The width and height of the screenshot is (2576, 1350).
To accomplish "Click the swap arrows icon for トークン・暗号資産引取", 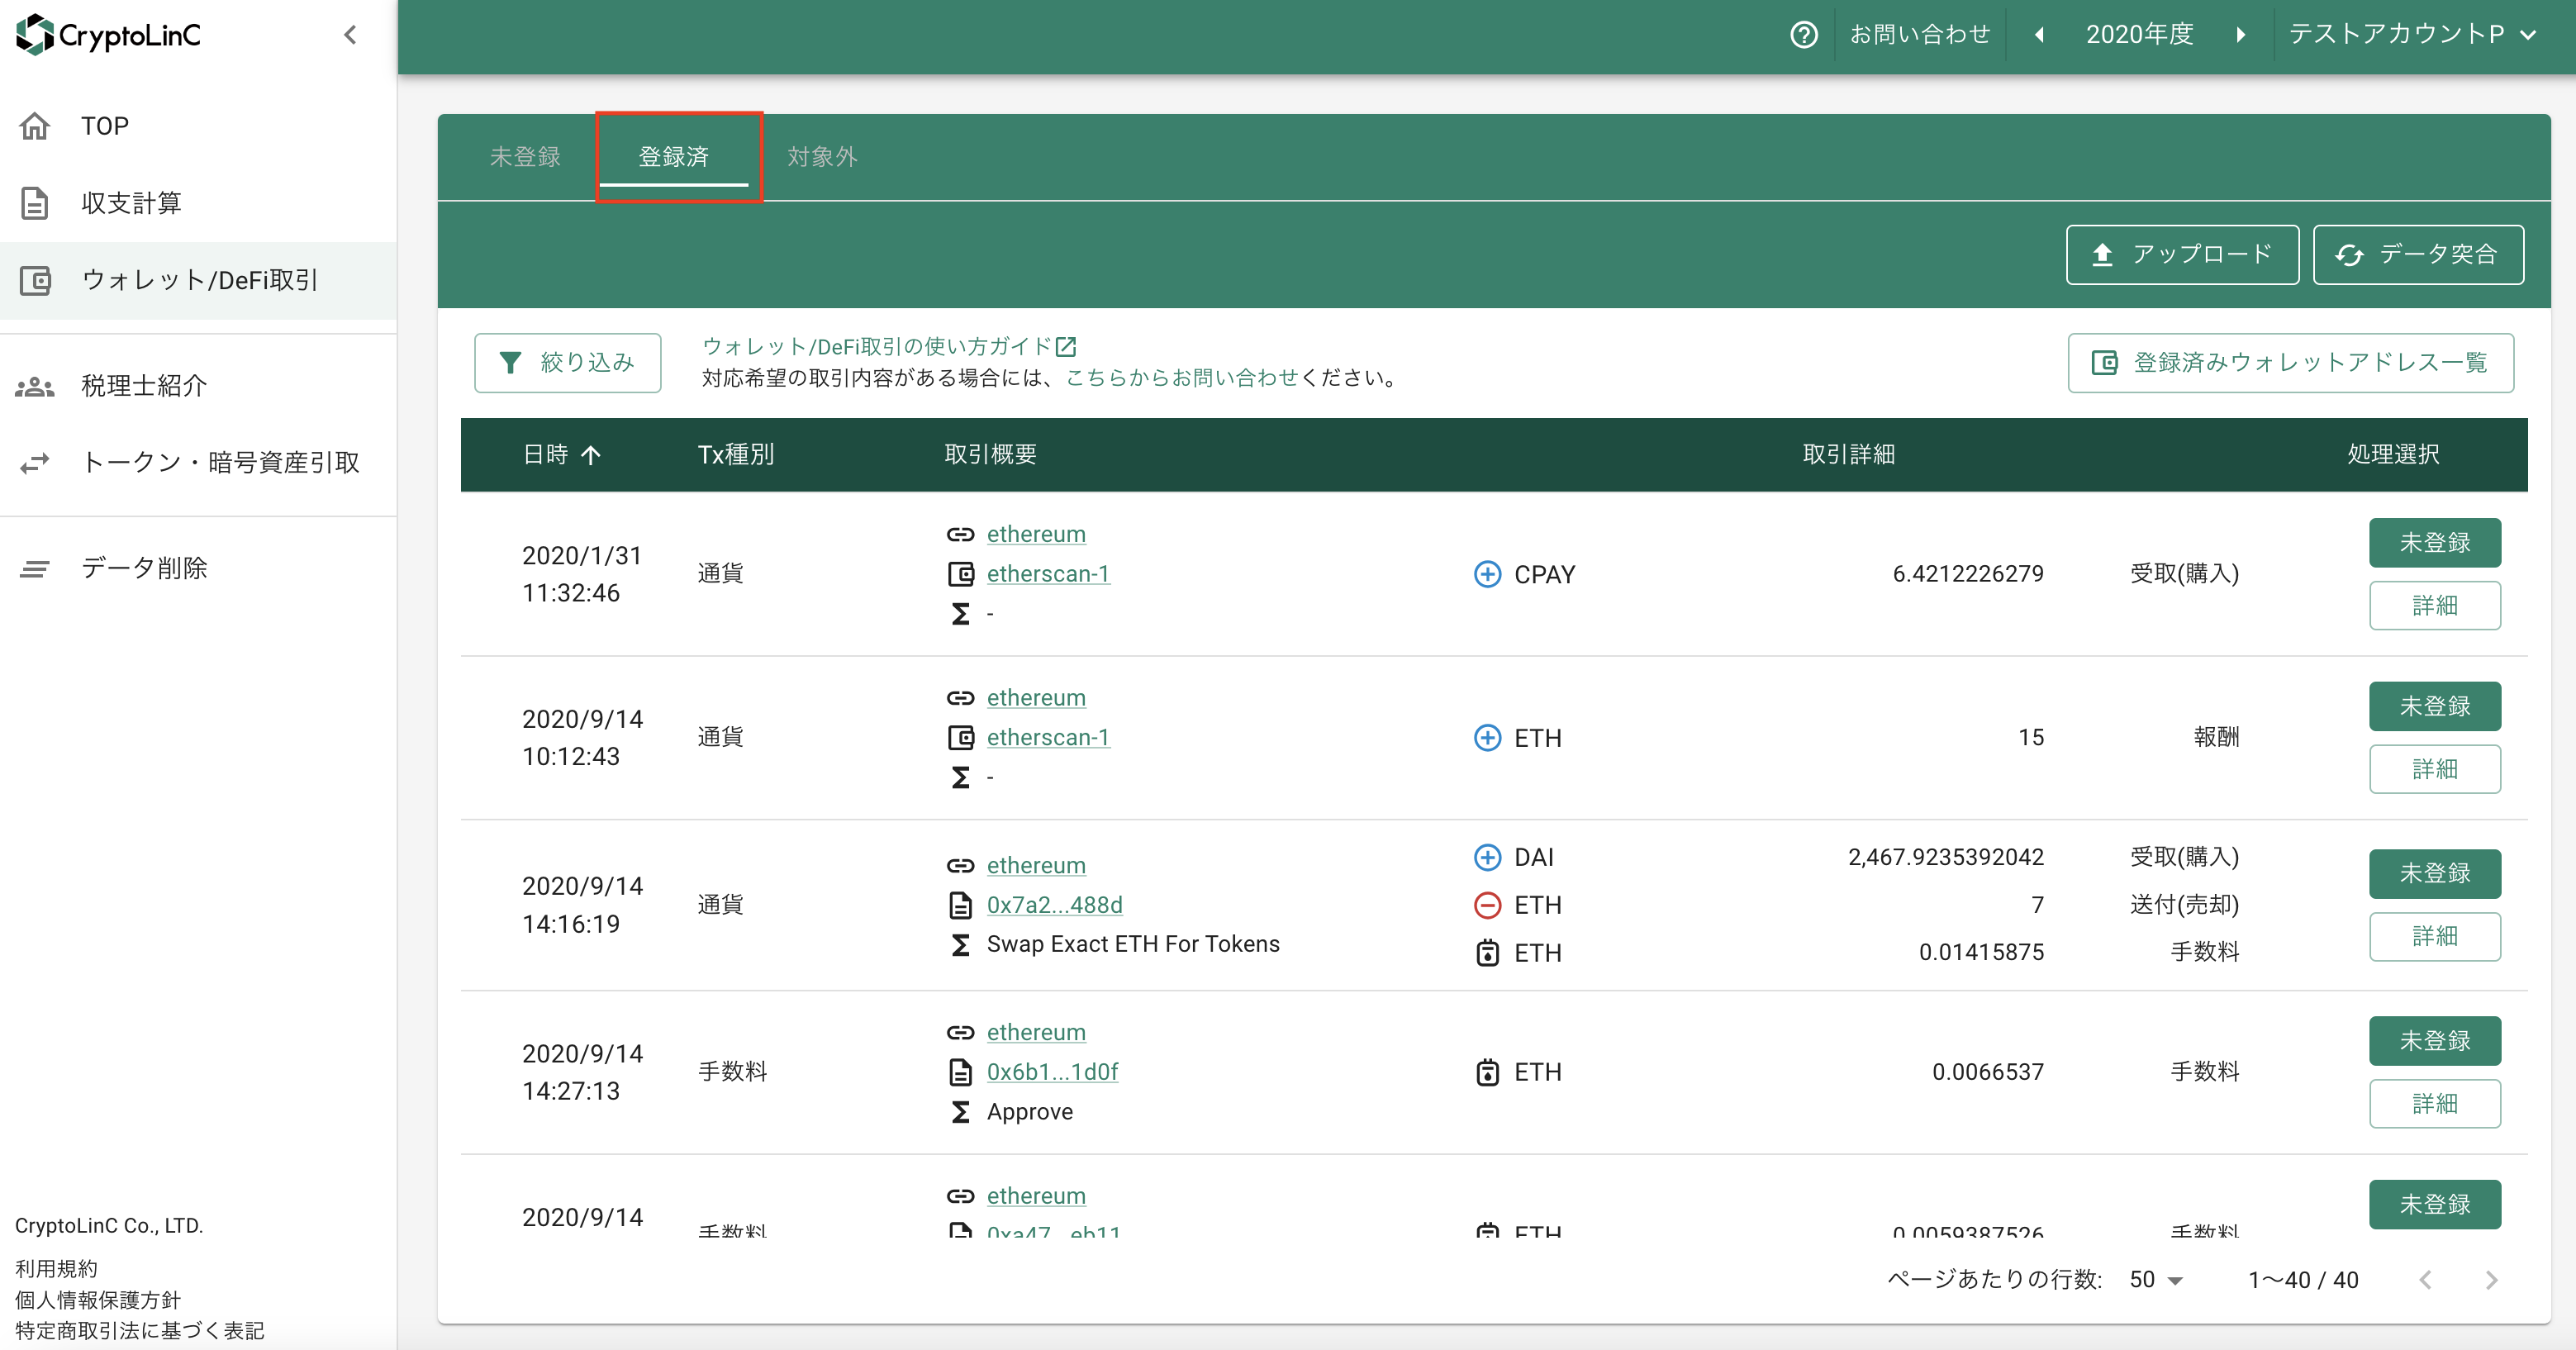I will [35, 463].
